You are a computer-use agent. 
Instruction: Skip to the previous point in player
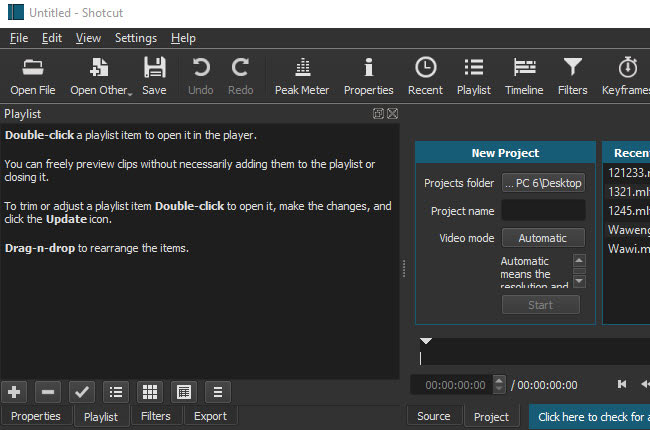point(622,384)
